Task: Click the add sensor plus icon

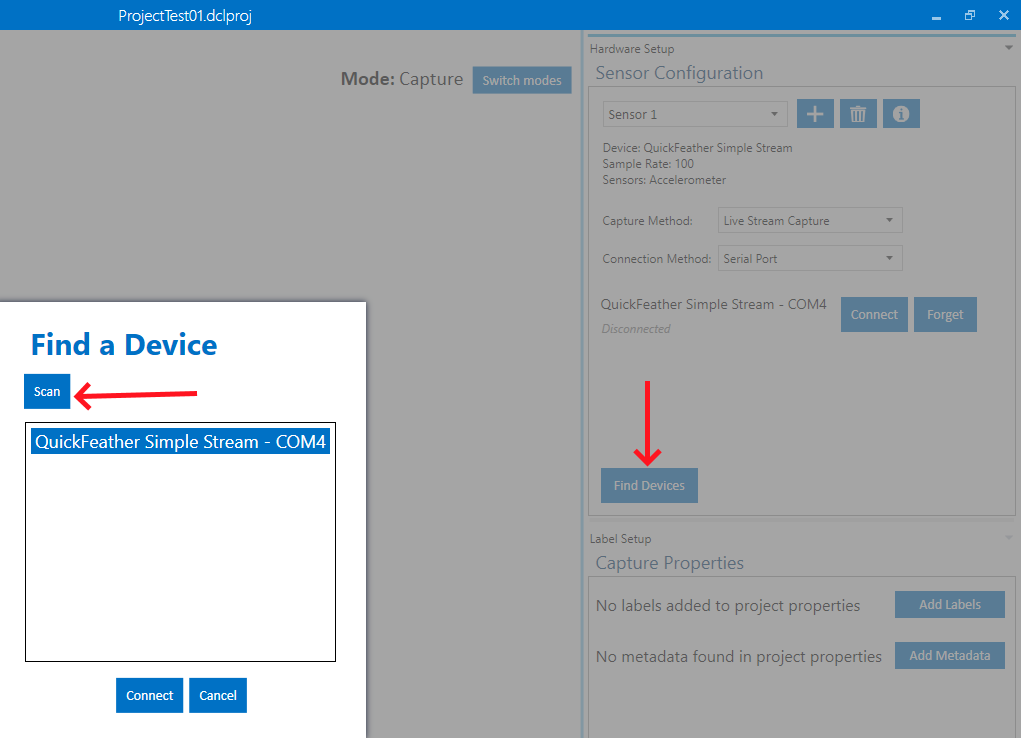Action: pos(815,114)
